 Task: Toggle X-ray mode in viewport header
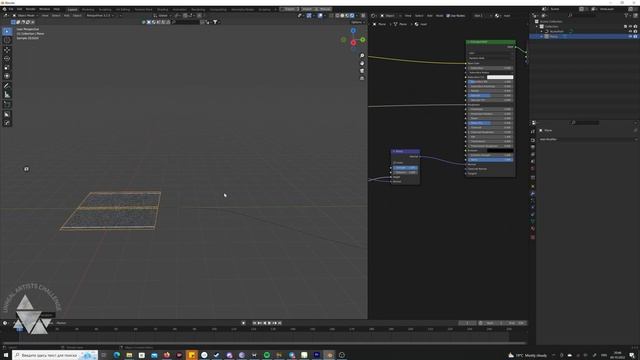[331, 16]
